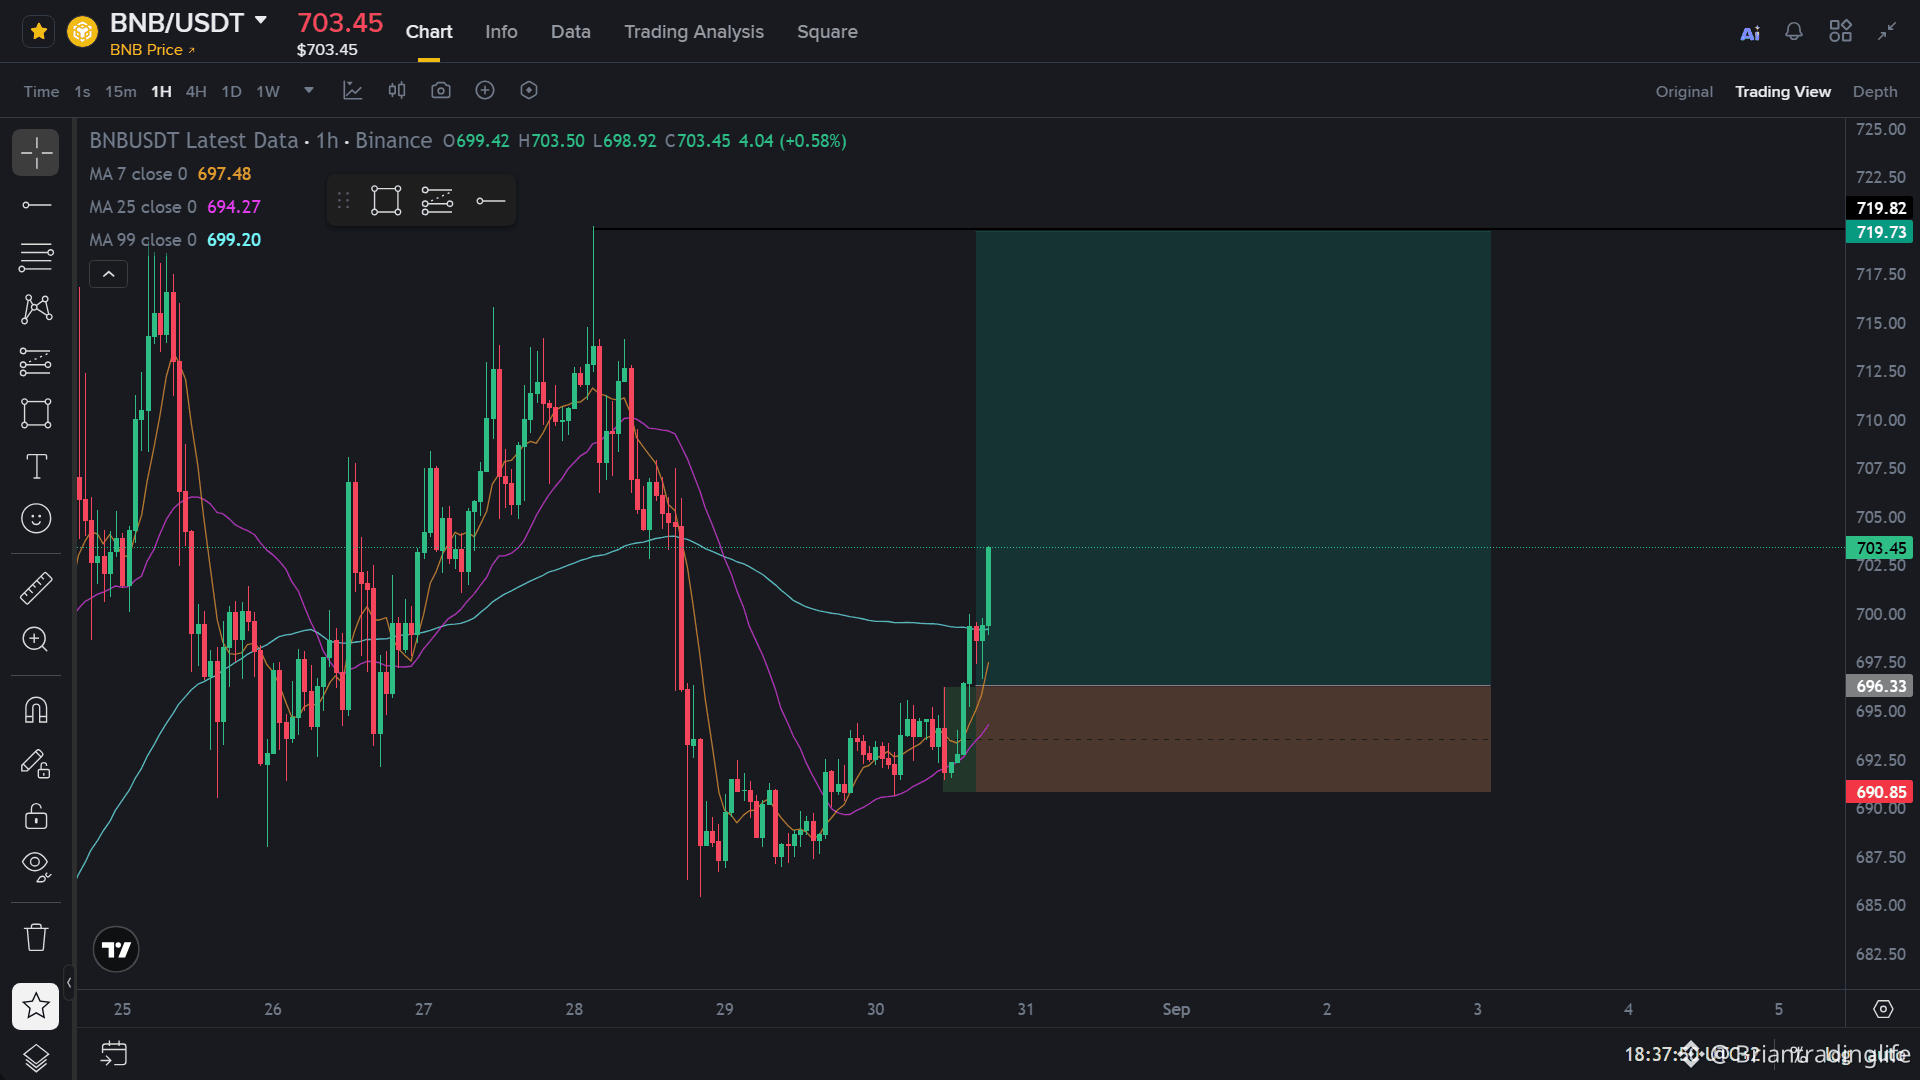Viewport: 1920px width, 1080px height.
Task: Collapse the indicator legend chevron
Action: click(108, 274)
